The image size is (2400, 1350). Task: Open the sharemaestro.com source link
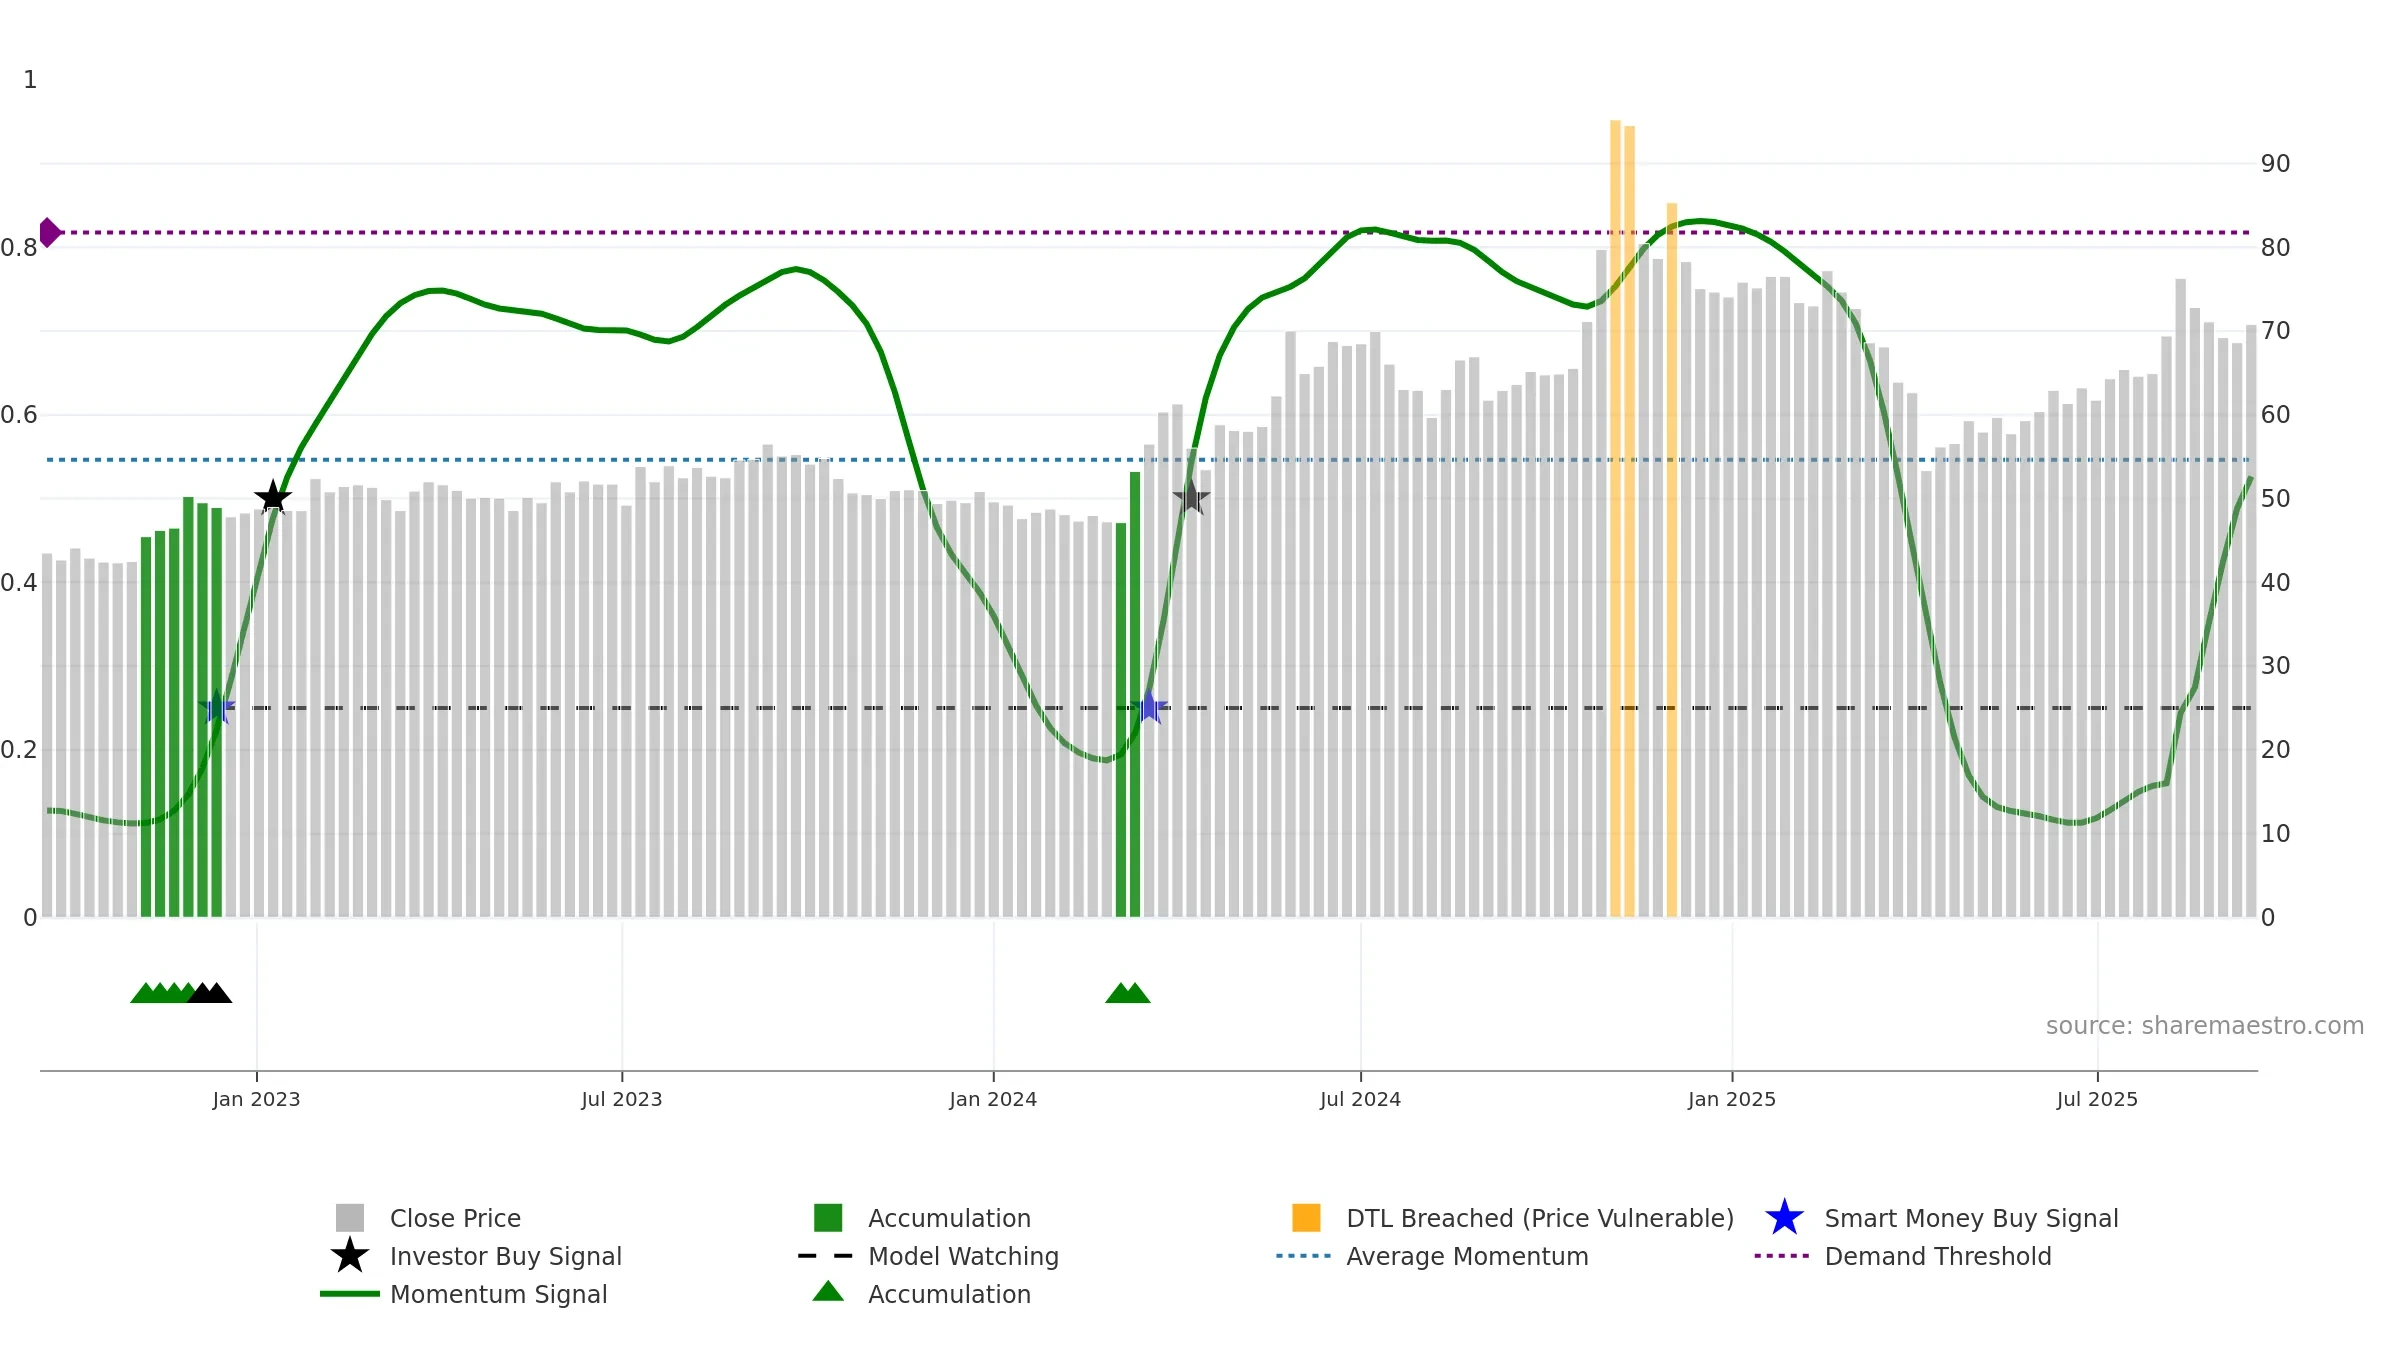pos(2205,1026)
